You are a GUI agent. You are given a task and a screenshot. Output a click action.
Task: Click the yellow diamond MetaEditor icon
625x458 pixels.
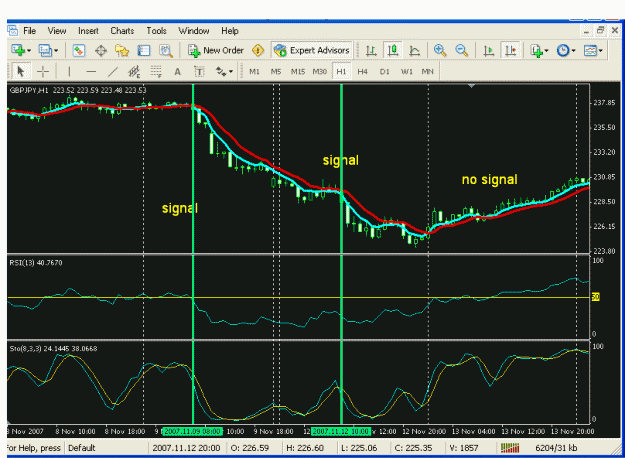coord(258,51)
